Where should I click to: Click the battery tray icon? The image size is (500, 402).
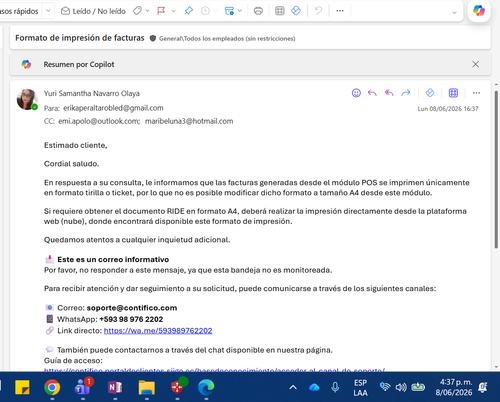(x=418, y=387)
